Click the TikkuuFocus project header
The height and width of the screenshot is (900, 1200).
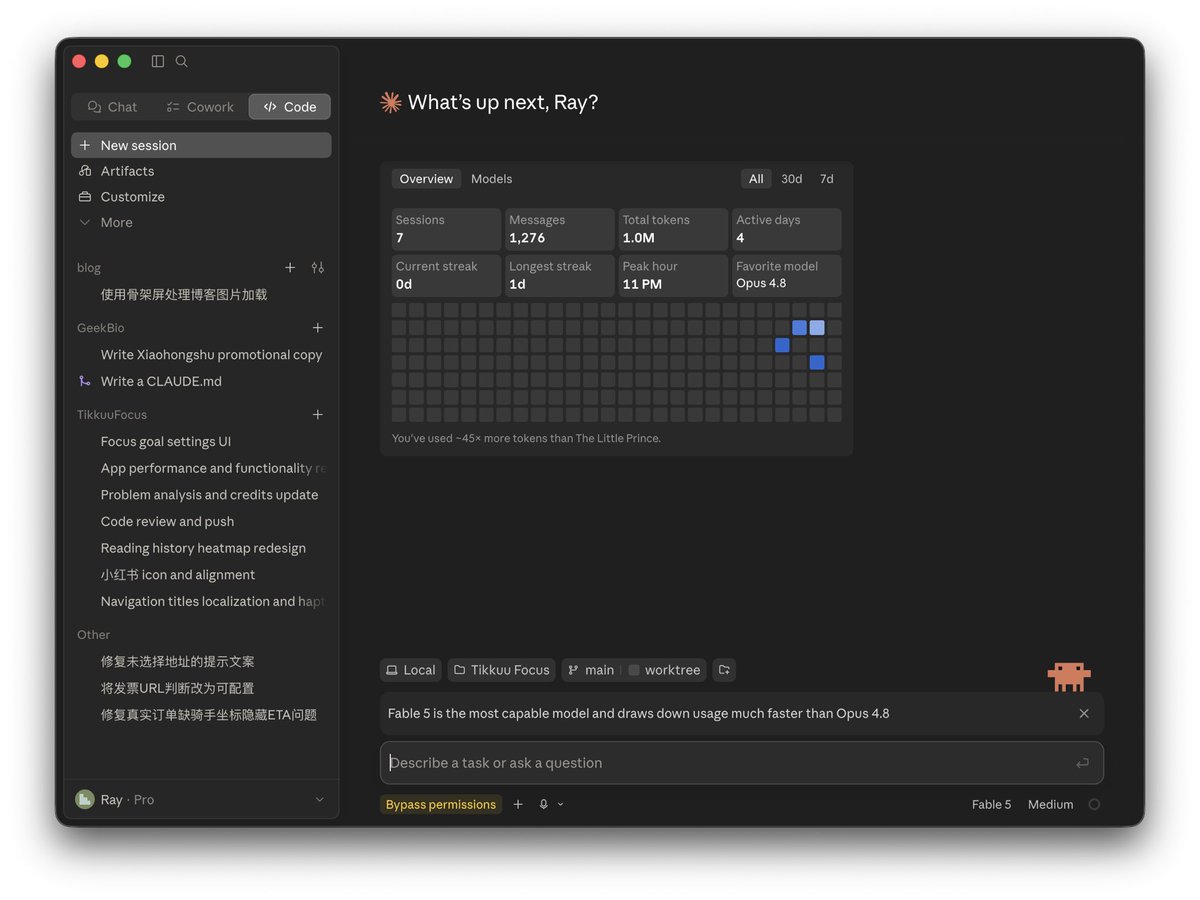tap(112, 415)
